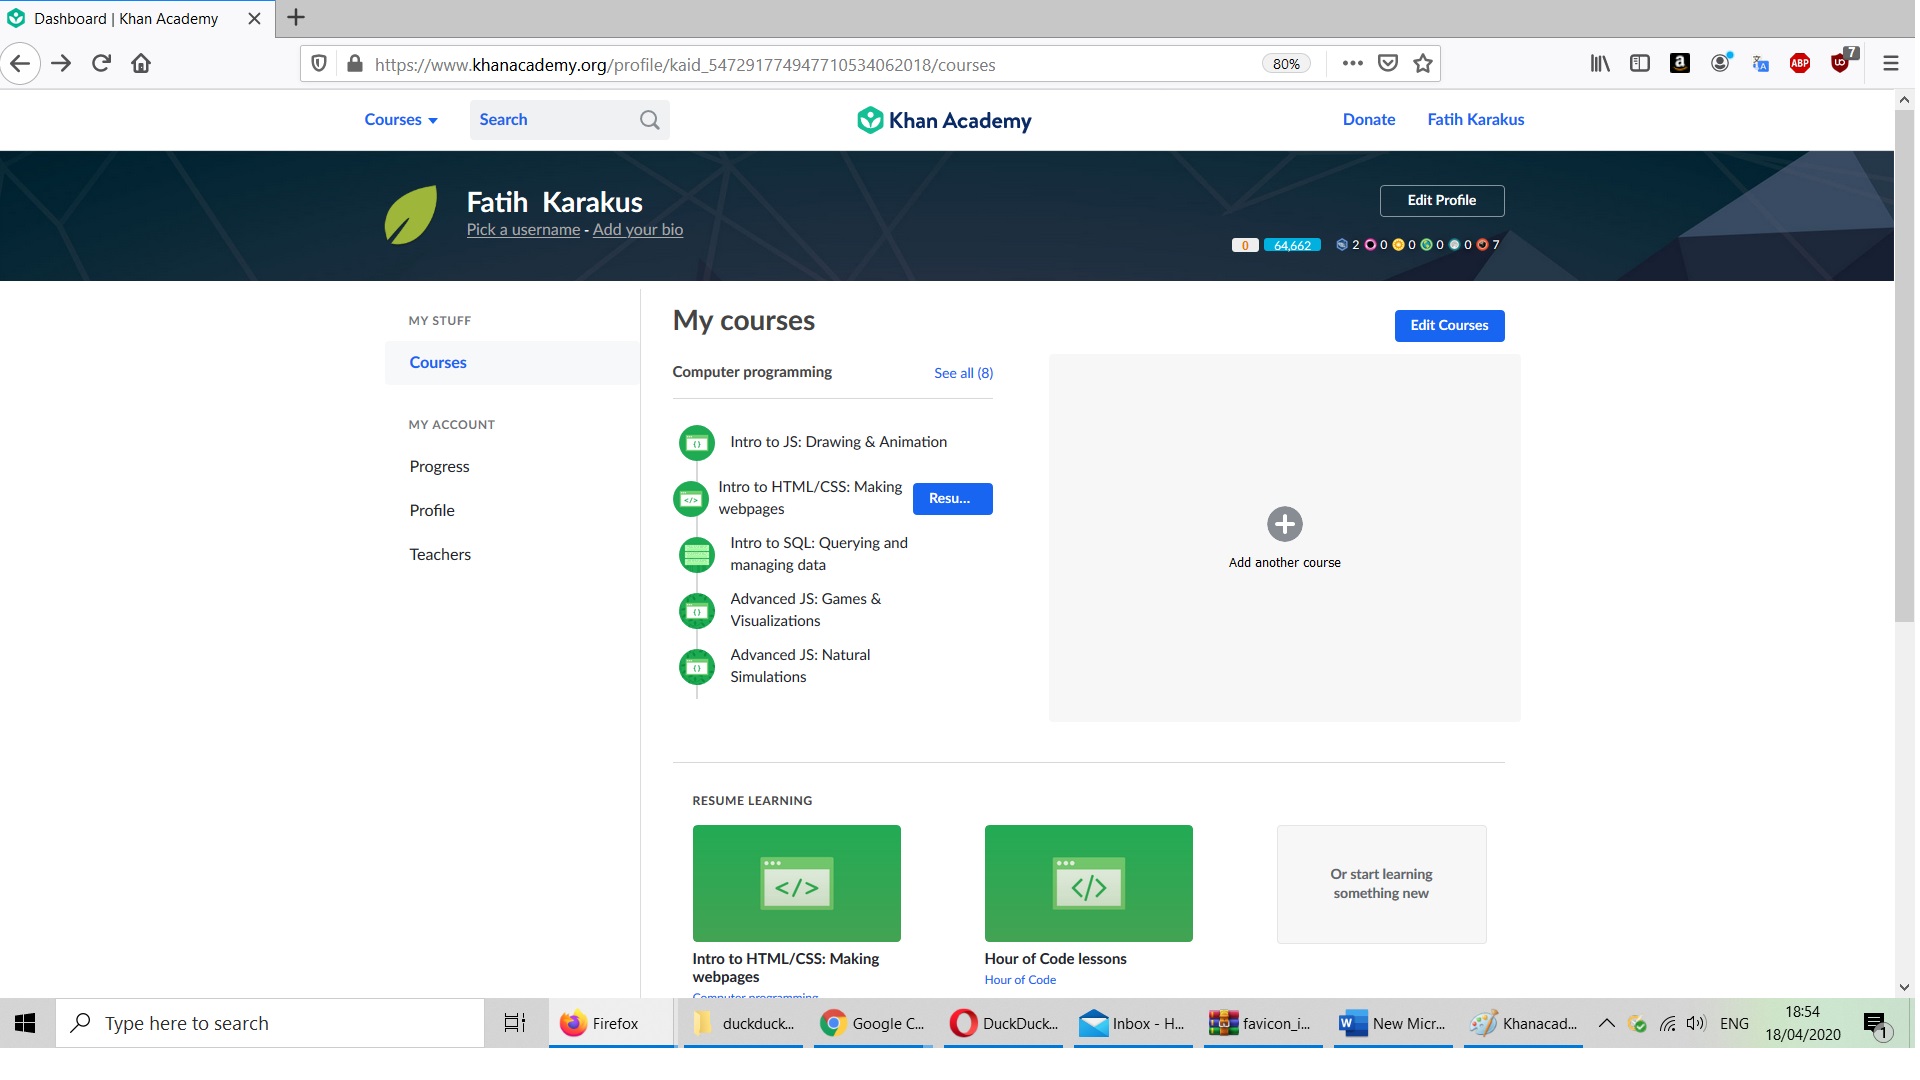Screen dimensions: 1920x1080
Task: Show hidden system tray icons
Action: click(x=1607, y=1023)
